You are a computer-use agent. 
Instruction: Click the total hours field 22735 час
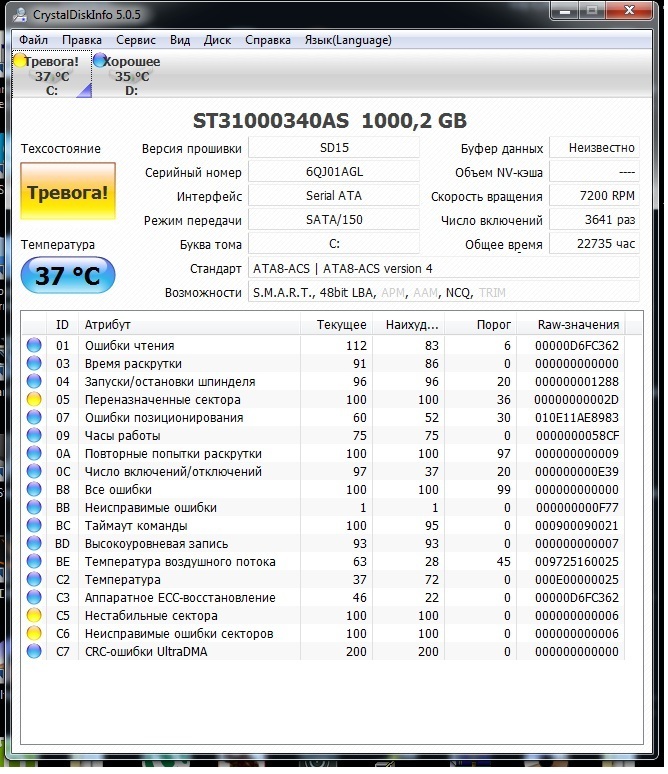point(594,244)
